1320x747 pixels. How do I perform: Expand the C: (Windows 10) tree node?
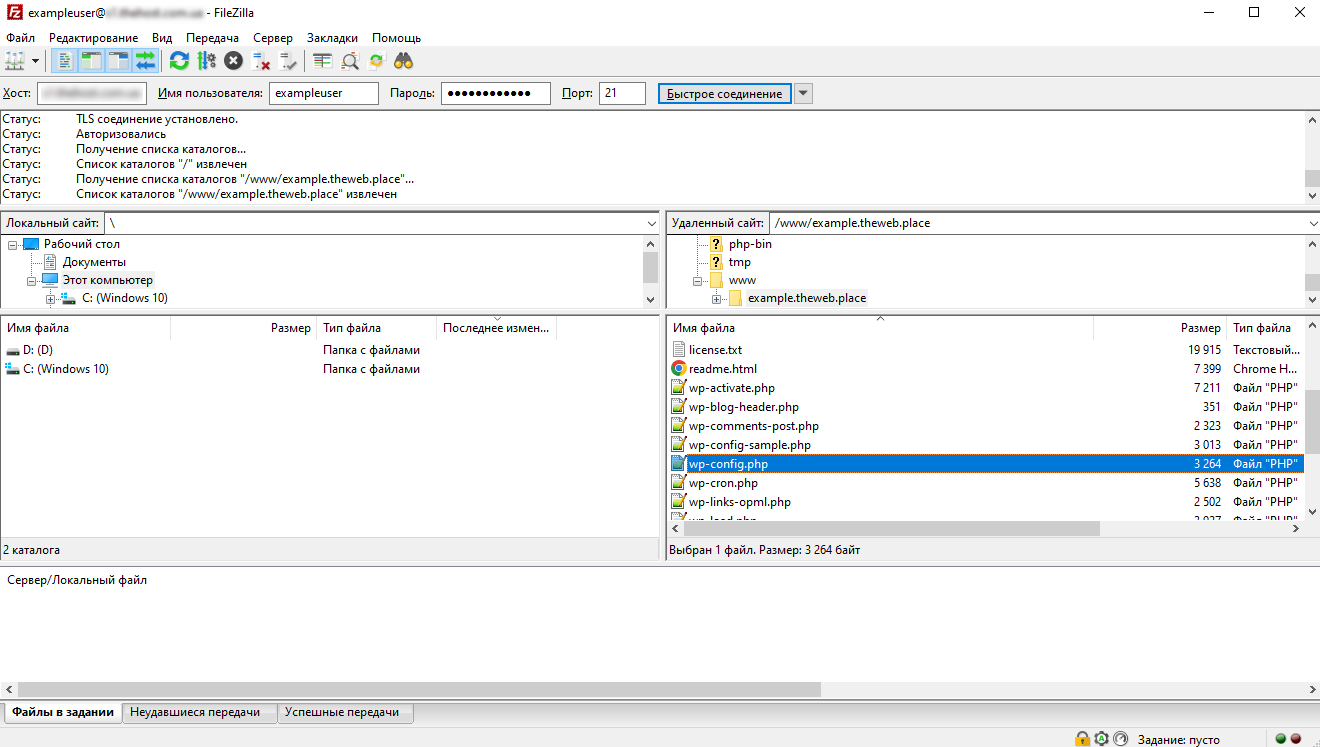pyautogui.click(x=50, y=299)
